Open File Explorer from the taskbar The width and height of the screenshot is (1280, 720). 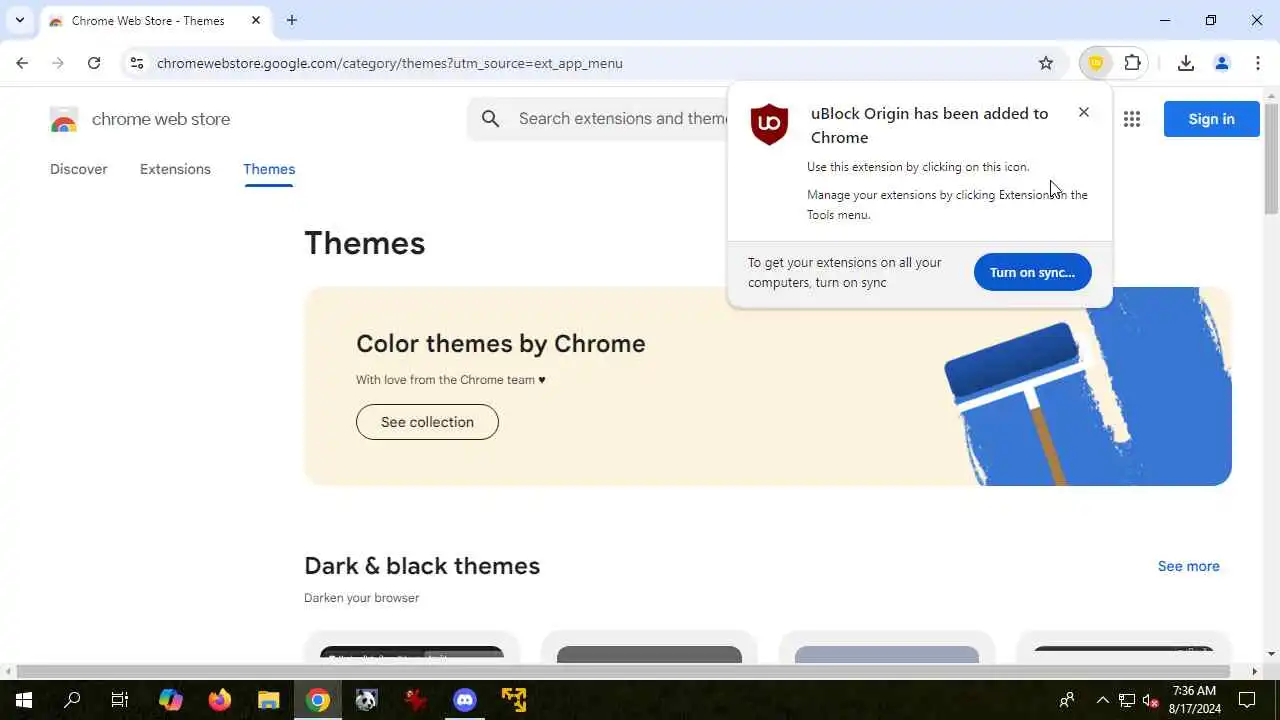coord(268,700)
